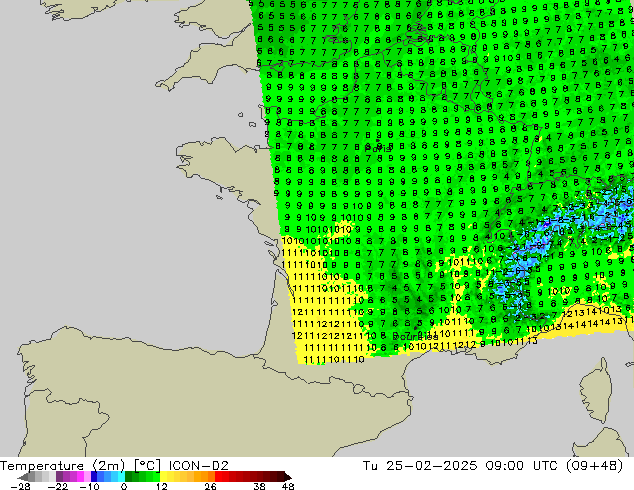Click the Paris city label on the map
This screenshot has height=490, width=634.
pyautogui.click(x=378, y=148)
